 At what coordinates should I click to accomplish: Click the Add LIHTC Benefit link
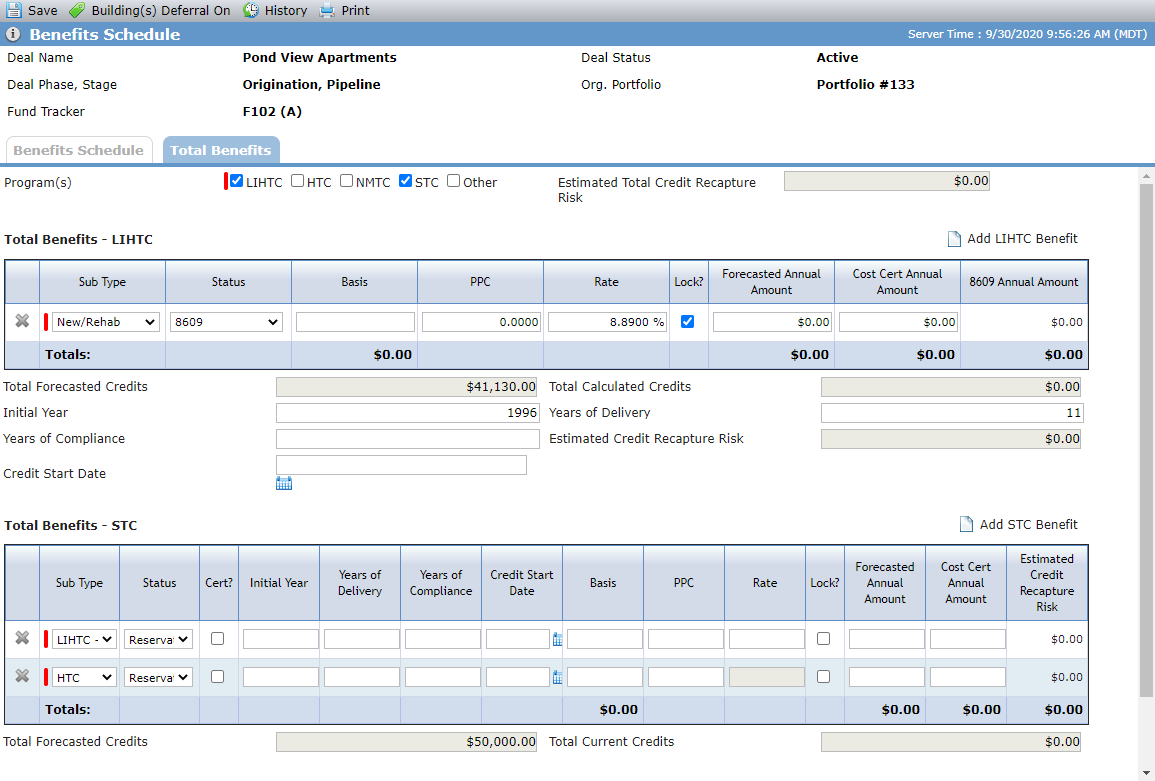[1022, 239]
